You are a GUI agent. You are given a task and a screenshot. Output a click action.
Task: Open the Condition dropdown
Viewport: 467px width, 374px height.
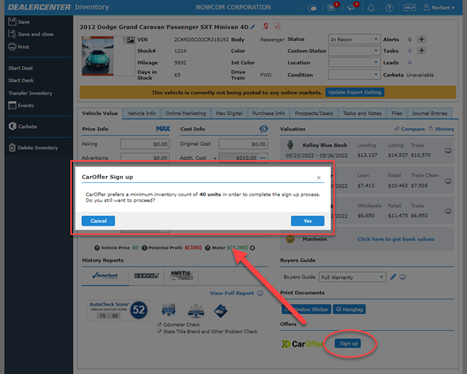click(354, 75)
